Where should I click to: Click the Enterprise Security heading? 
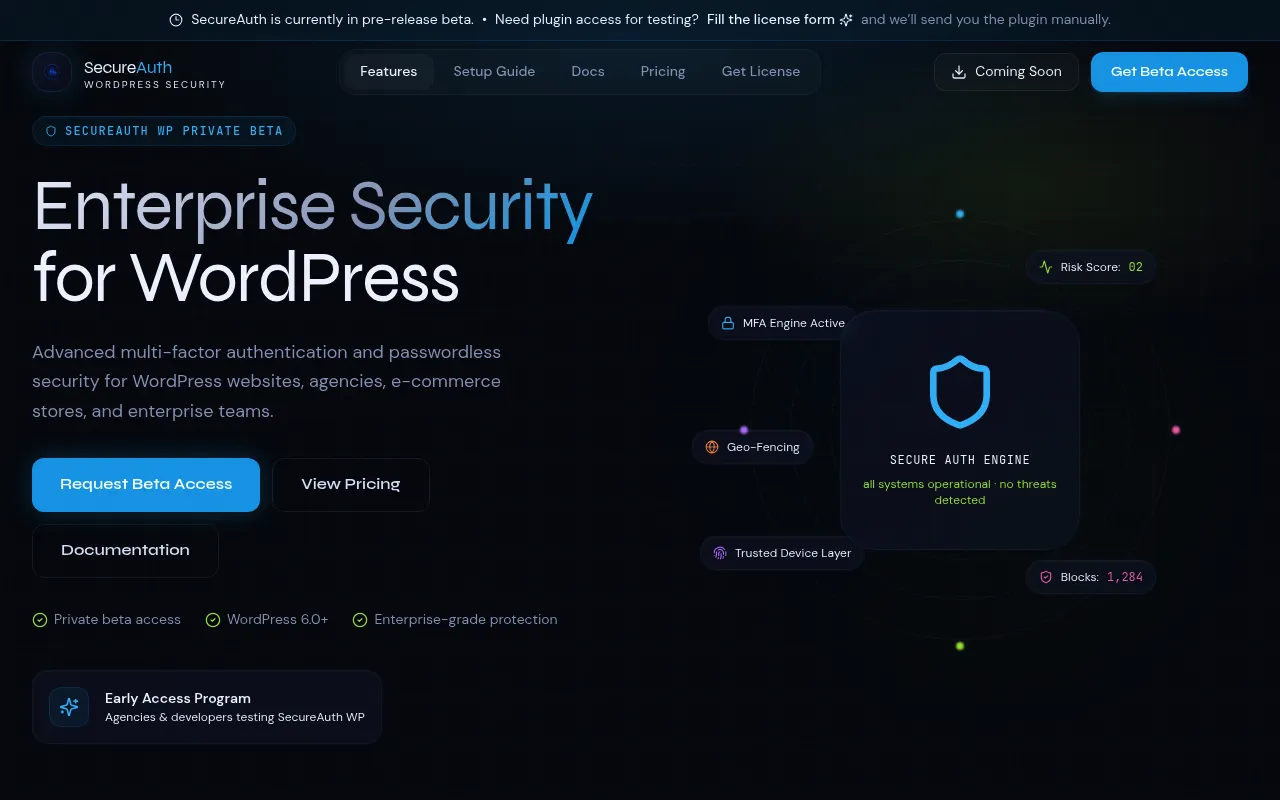[x=313, y=207]
